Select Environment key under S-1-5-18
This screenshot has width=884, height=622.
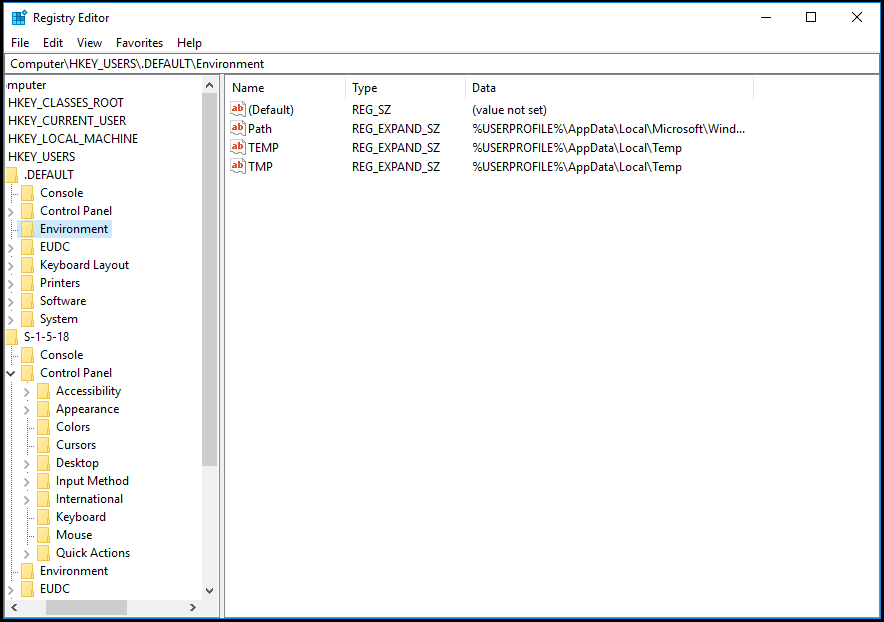(74, 571)
